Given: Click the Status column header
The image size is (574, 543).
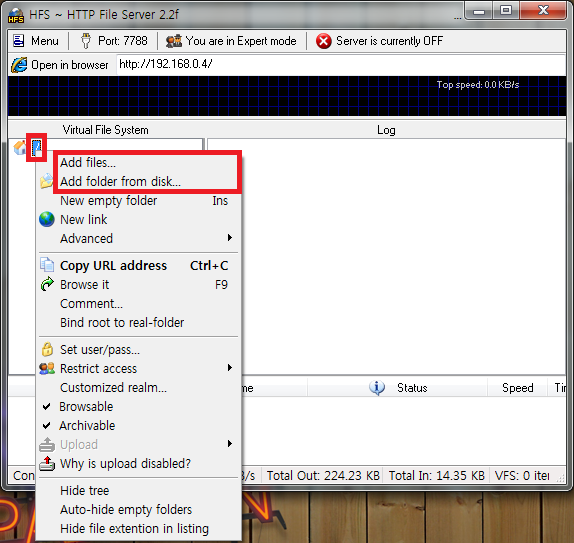Looking at the screenshot, I should pos(398,387).
